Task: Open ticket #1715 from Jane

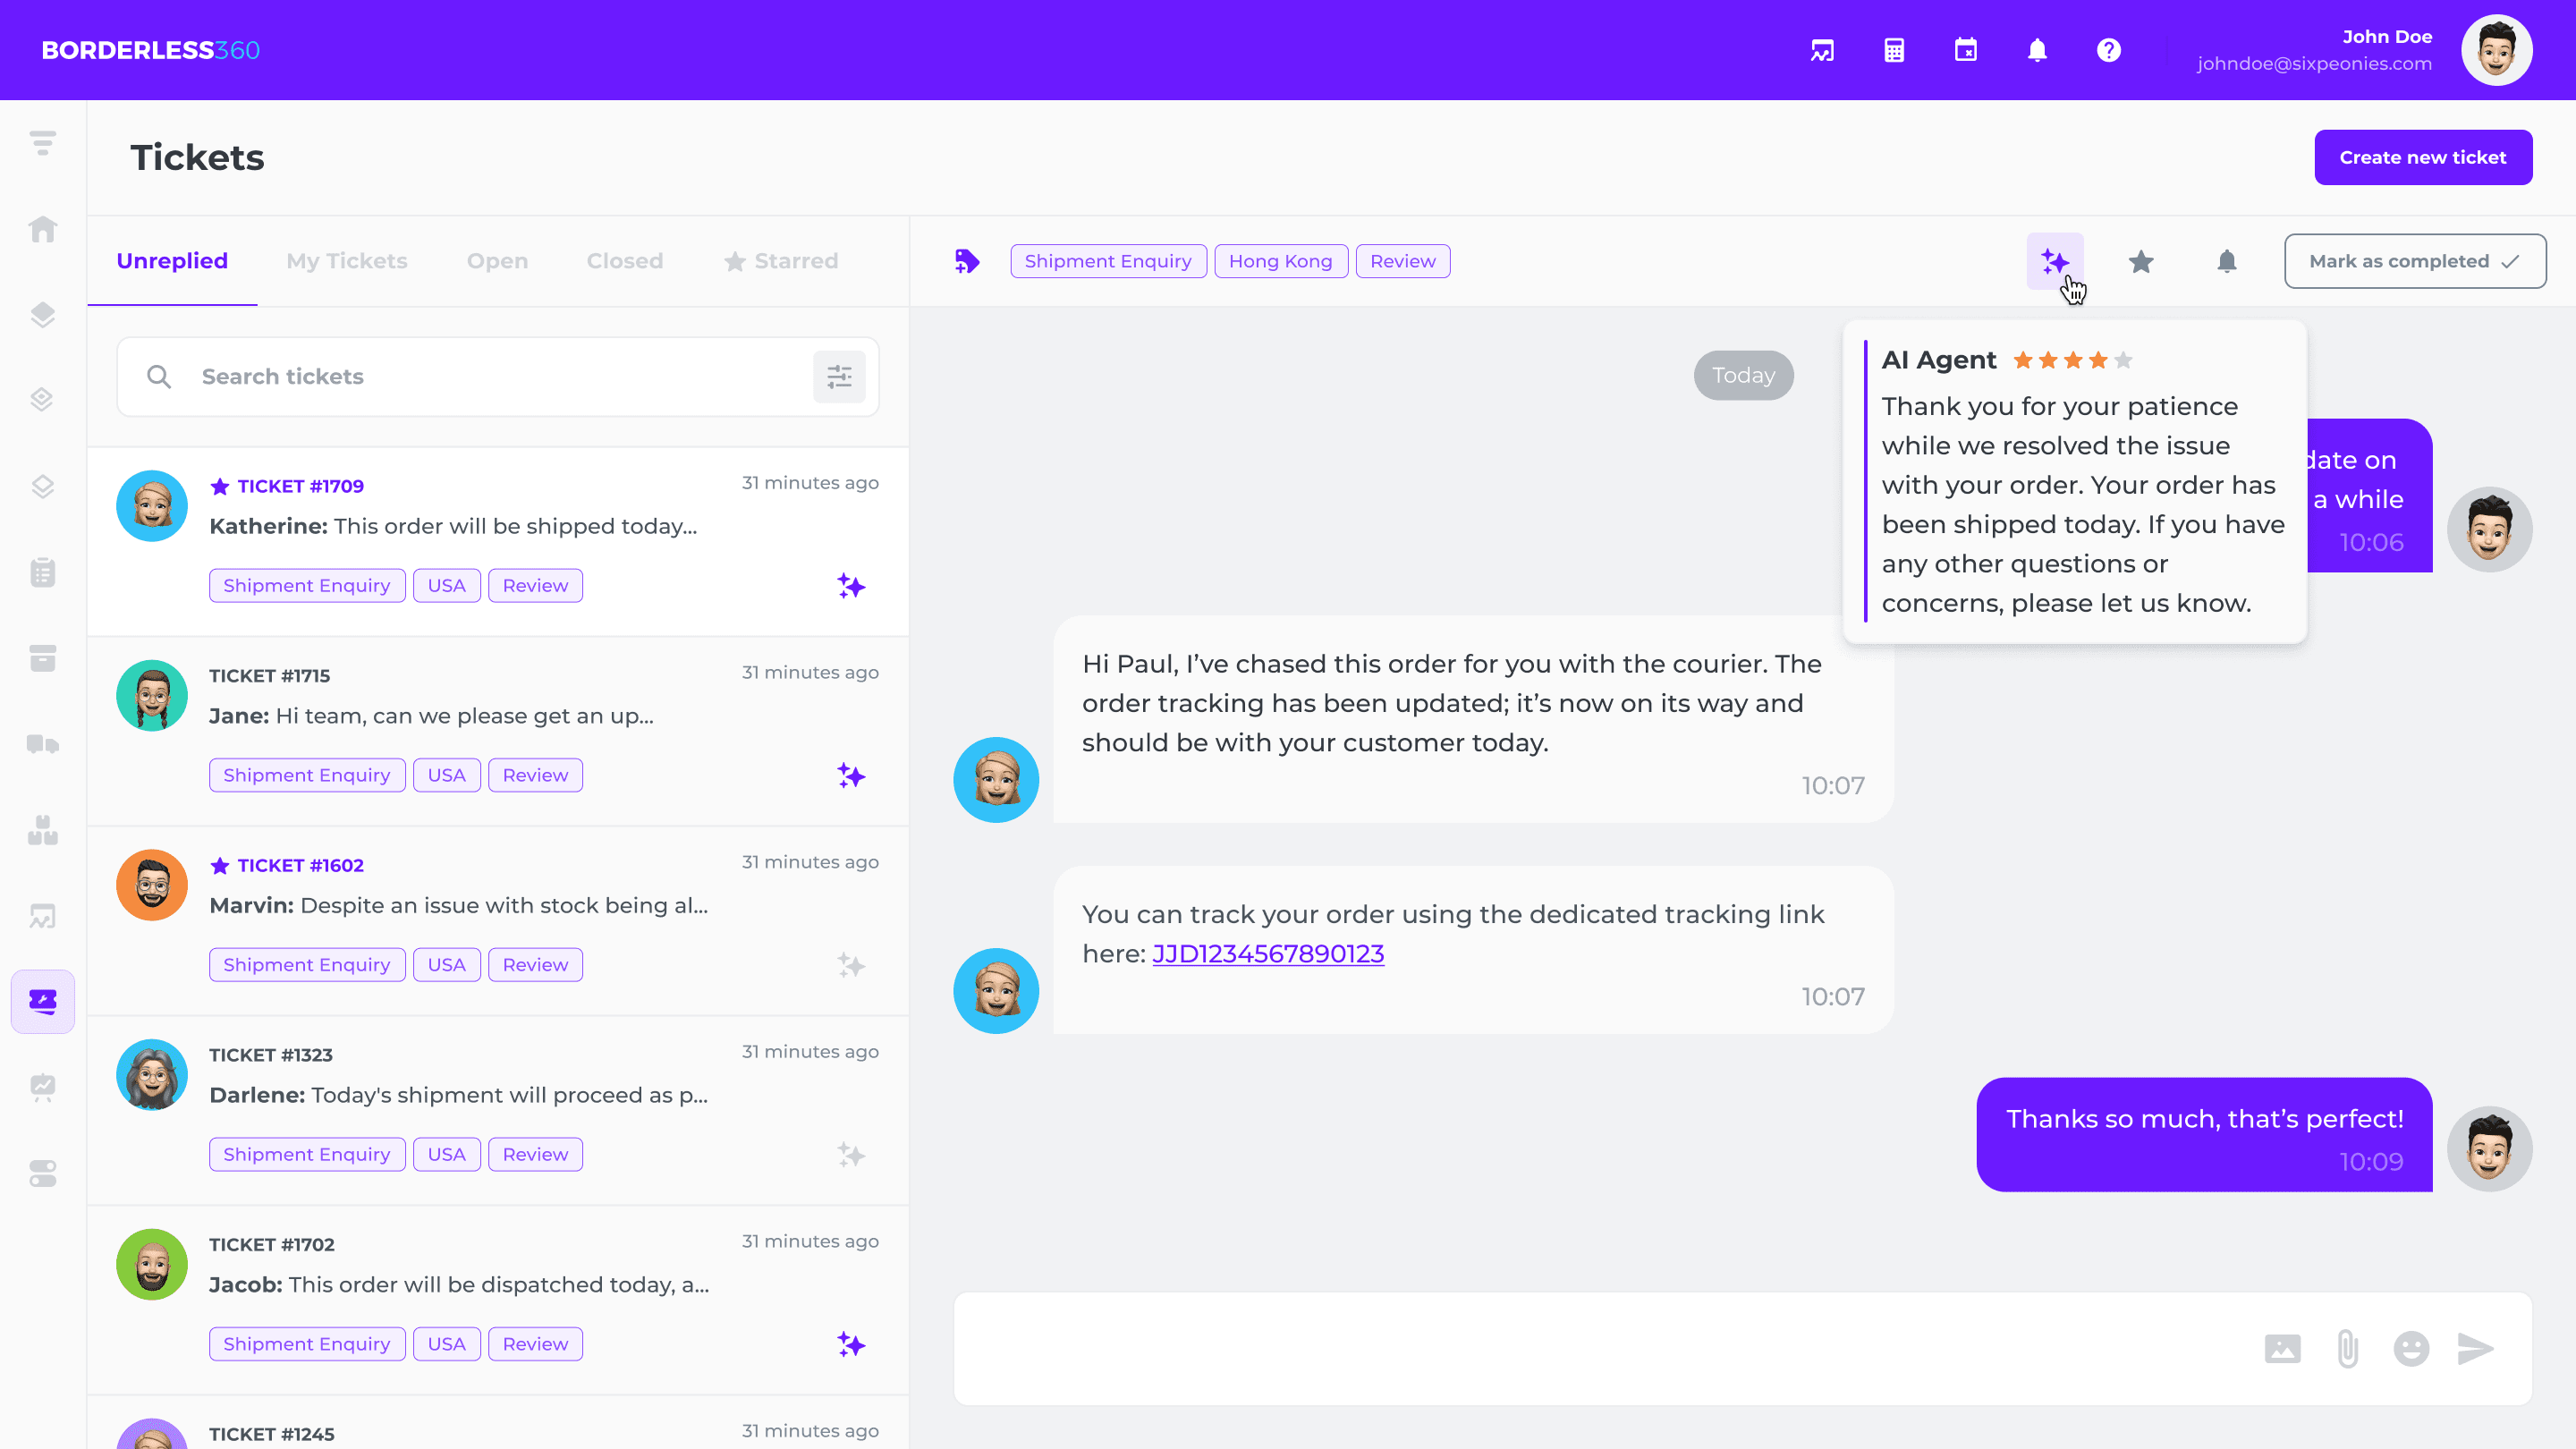Action: (x=498, y=731)
